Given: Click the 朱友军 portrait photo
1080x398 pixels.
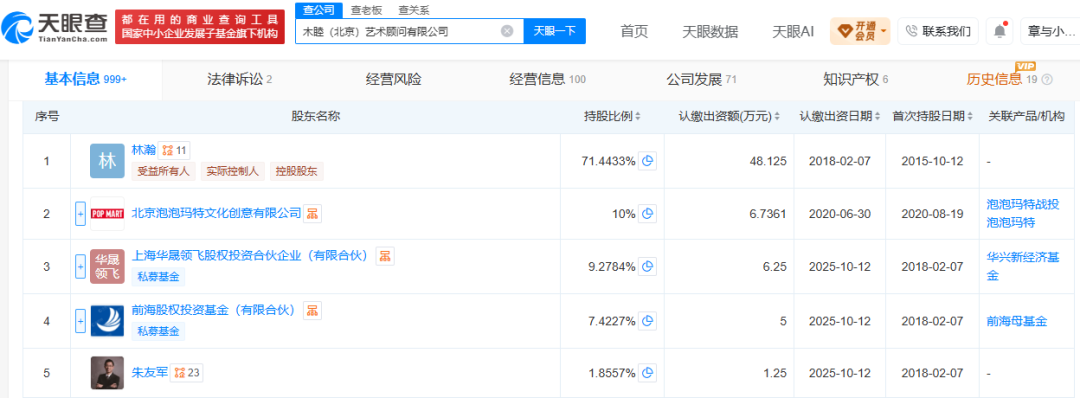Looking at the screenshot, I should 107,373.
